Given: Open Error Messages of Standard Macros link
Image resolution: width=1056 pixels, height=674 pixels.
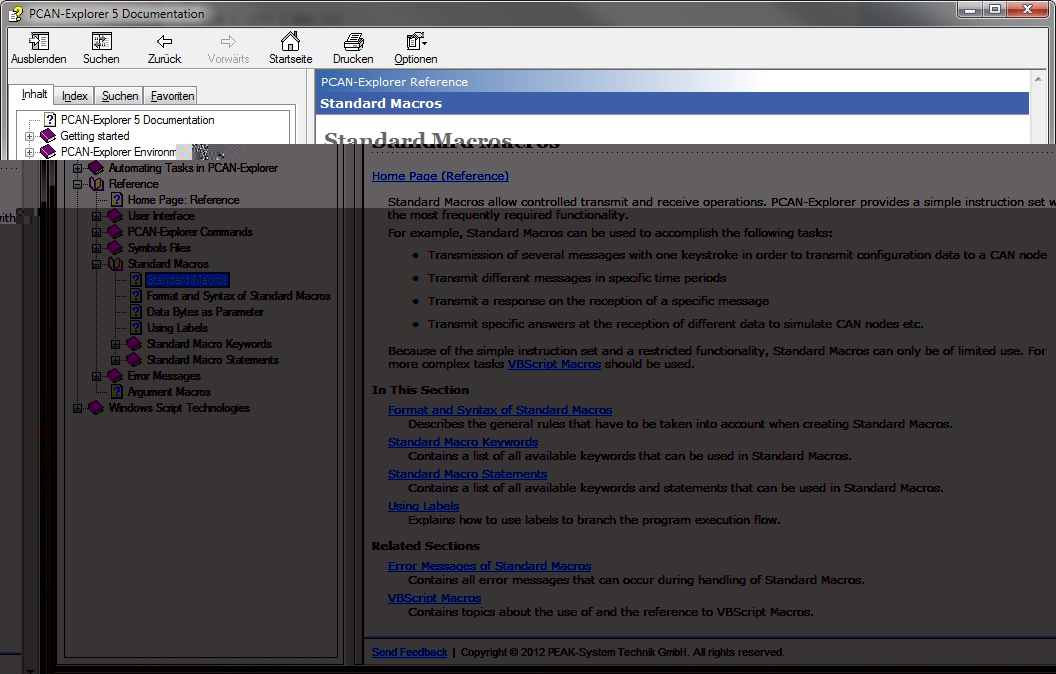Looking at the screenshot, I should [x=490, y=566].
